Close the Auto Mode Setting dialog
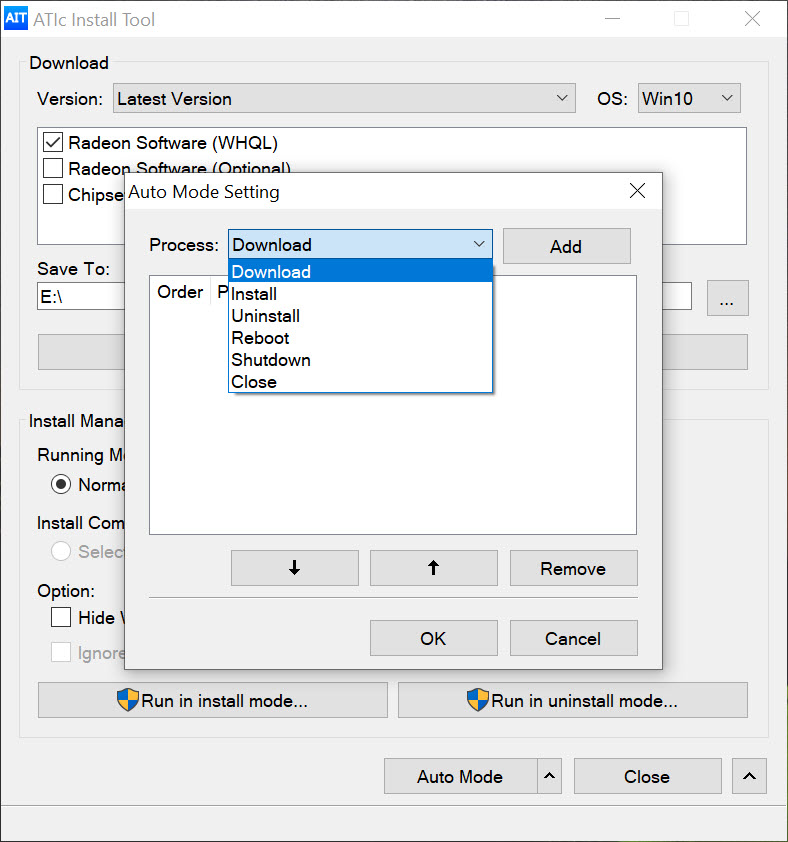 pyautogui.click(x=637, y=190)
